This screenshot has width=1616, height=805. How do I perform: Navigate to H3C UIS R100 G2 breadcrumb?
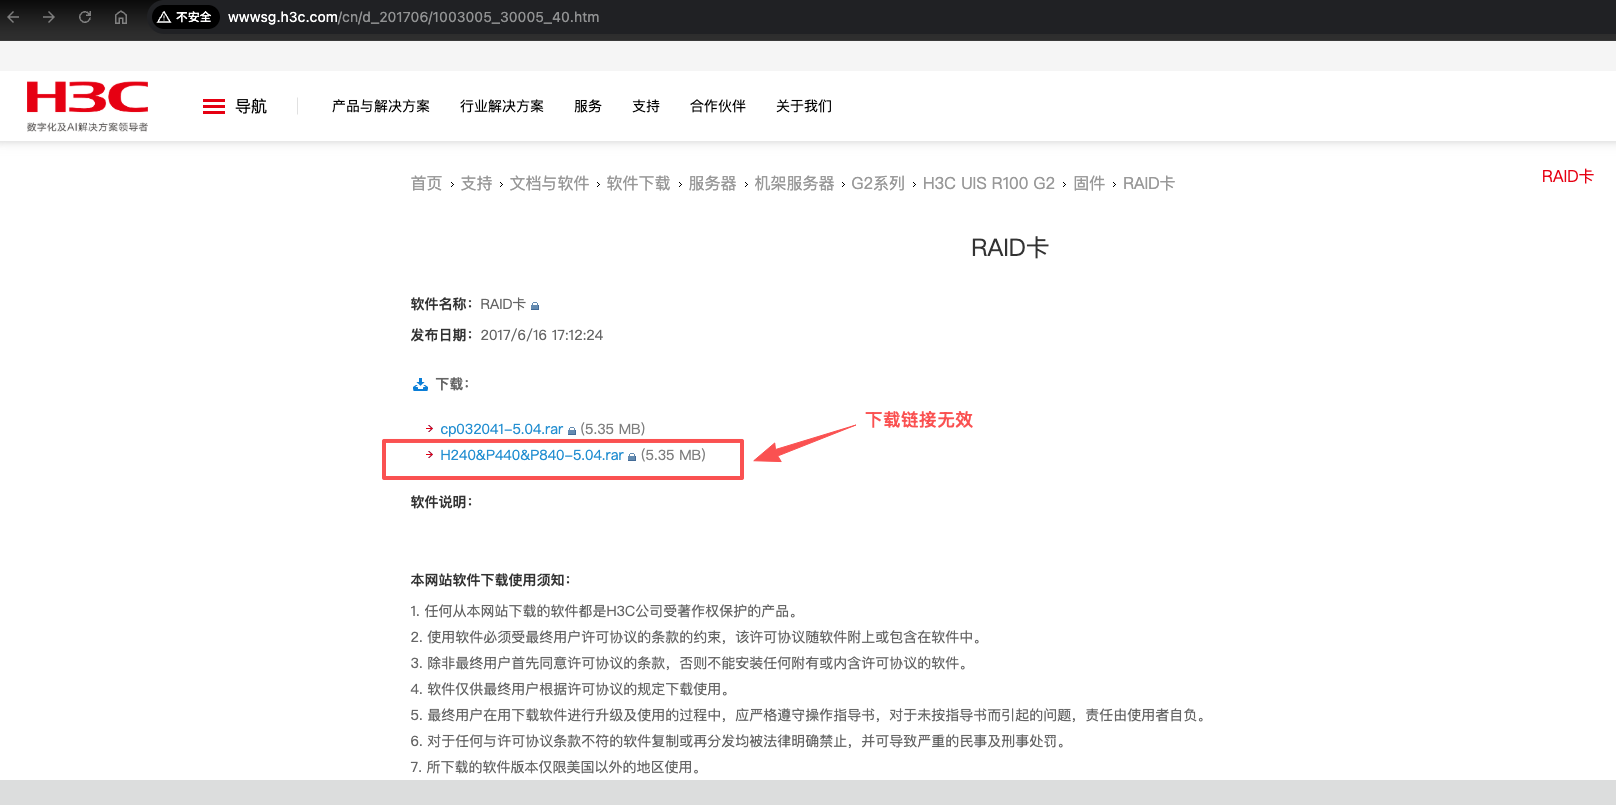988,183
